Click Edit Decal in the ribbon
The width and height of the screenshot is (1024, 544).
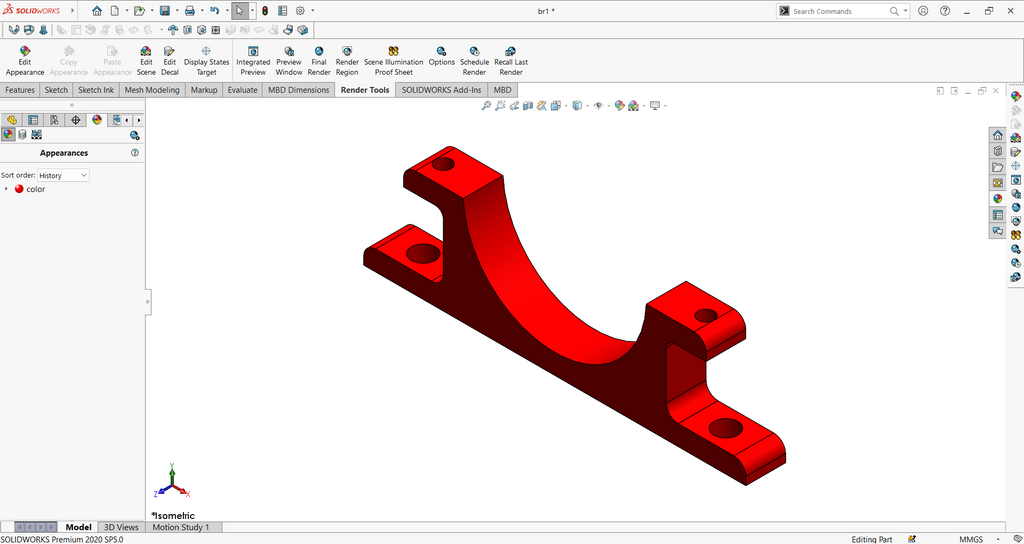tap(170, 61)
